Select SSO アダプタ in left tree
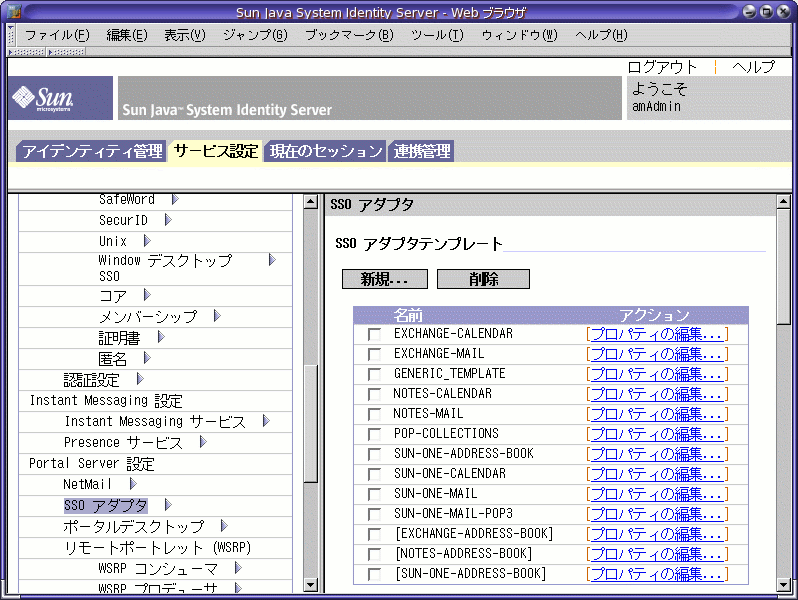Viewport: 798px width, 600px height. pos(105,505)
